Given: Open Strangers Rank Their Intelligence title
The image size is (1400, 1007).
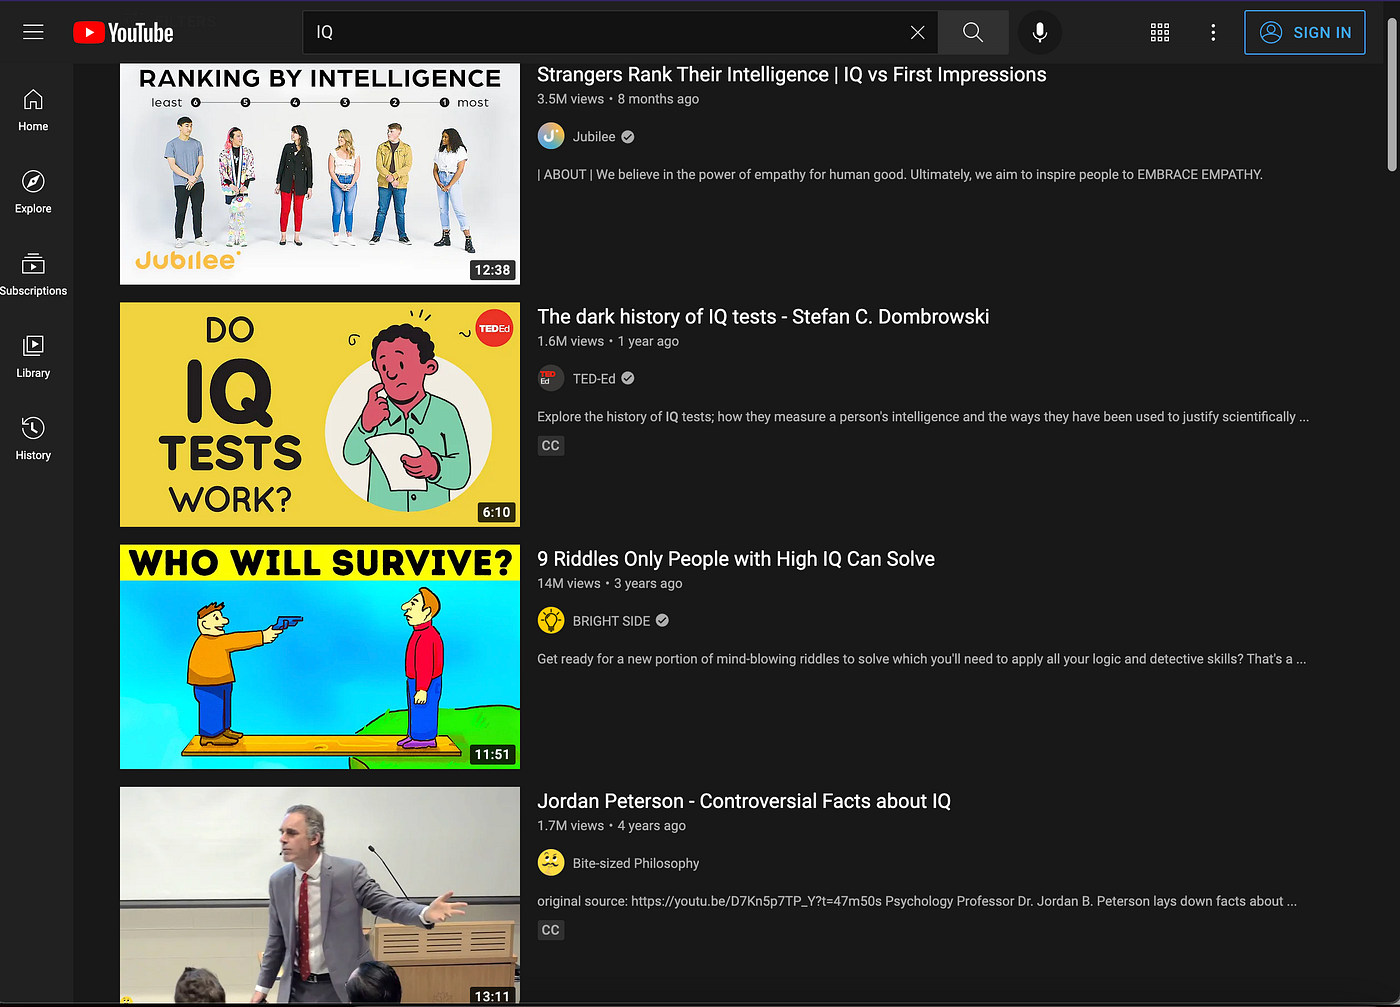Looking at the screenshot, I should 792,74.
